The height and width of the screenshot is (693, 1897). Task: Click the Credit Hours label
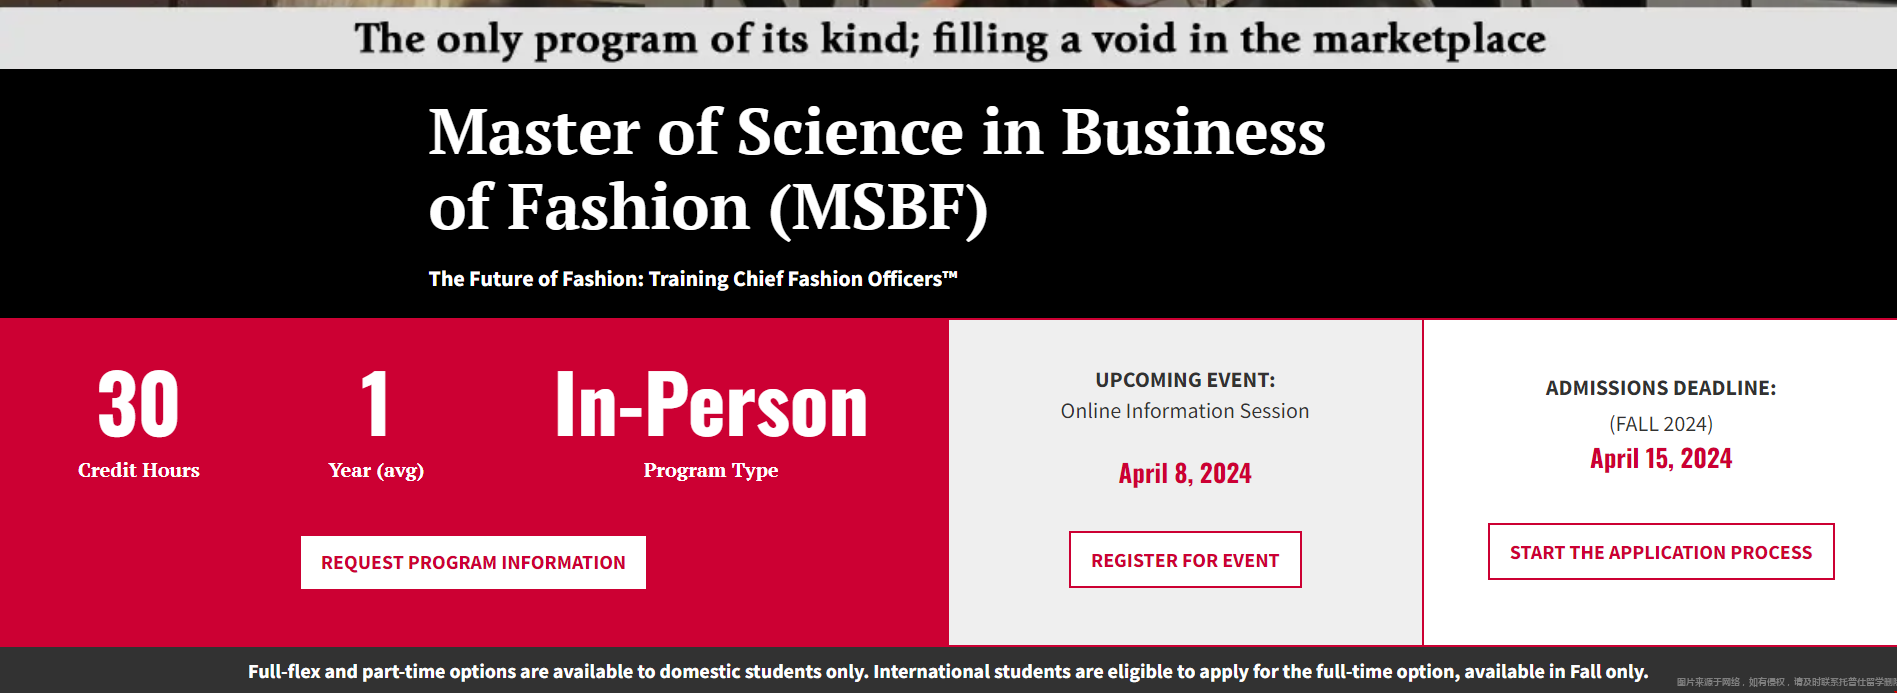tap(139, 470)
